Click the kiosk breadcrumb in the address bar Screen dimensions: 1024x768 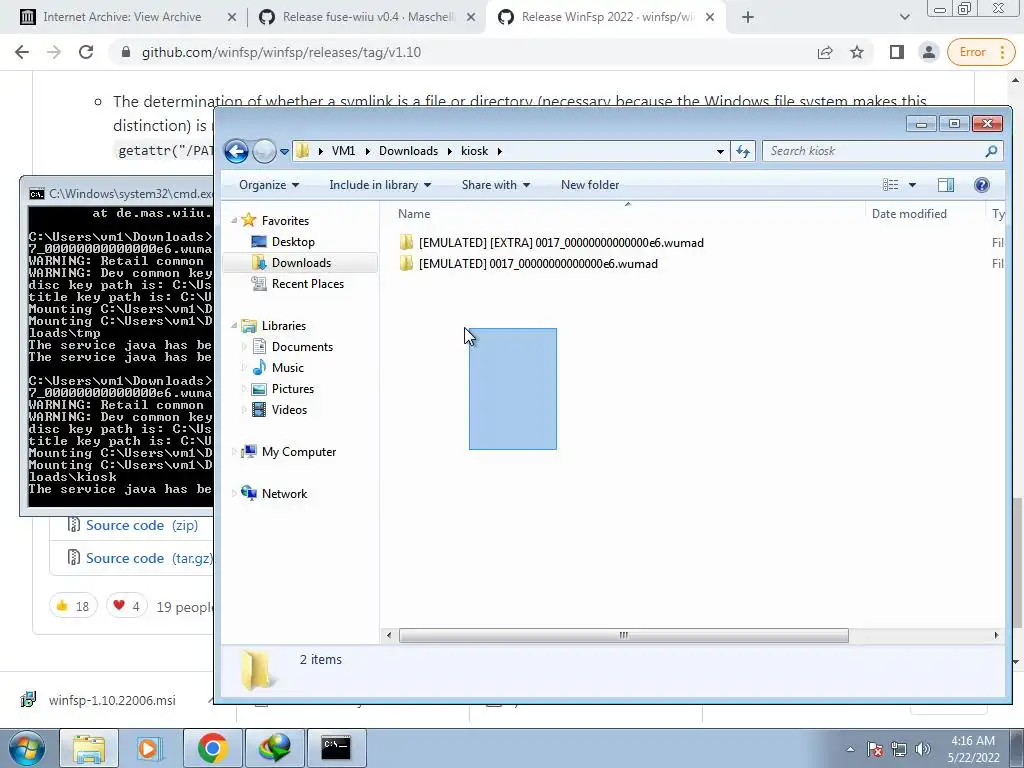[x=474, y=151]
